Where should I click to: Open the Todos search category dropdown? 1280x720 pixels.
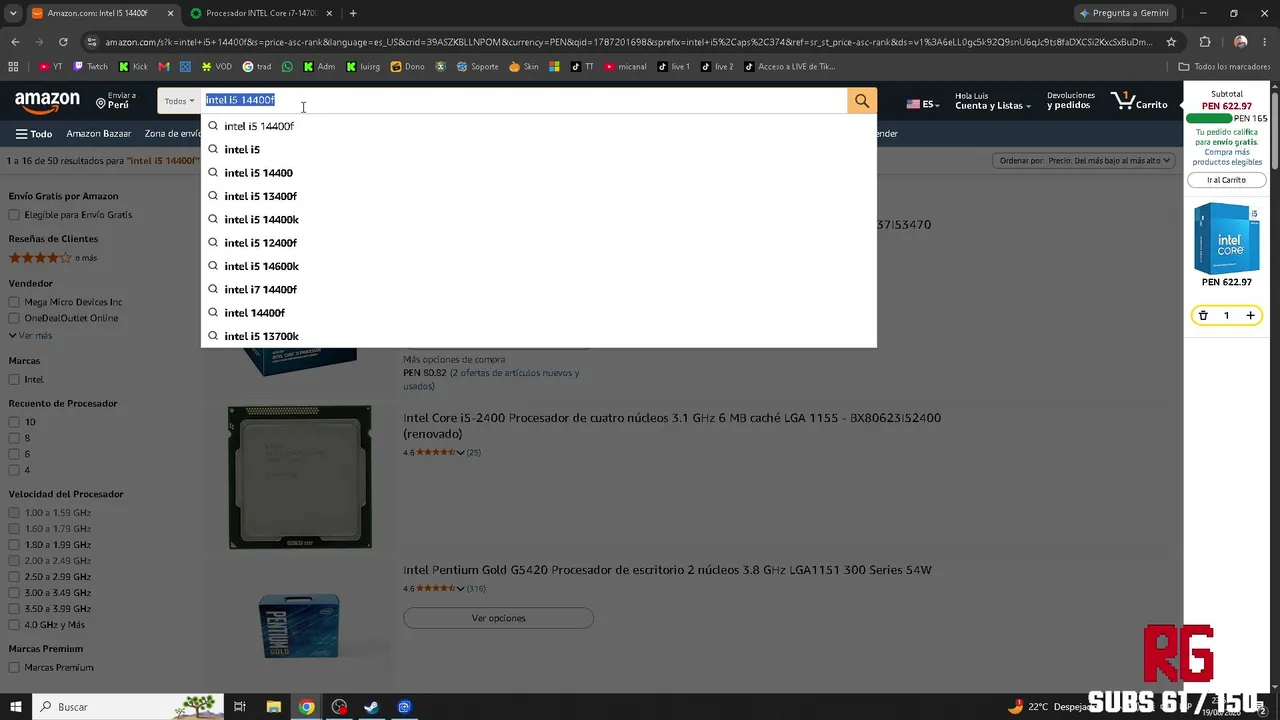pyautogui.click(x=179, y=101)
